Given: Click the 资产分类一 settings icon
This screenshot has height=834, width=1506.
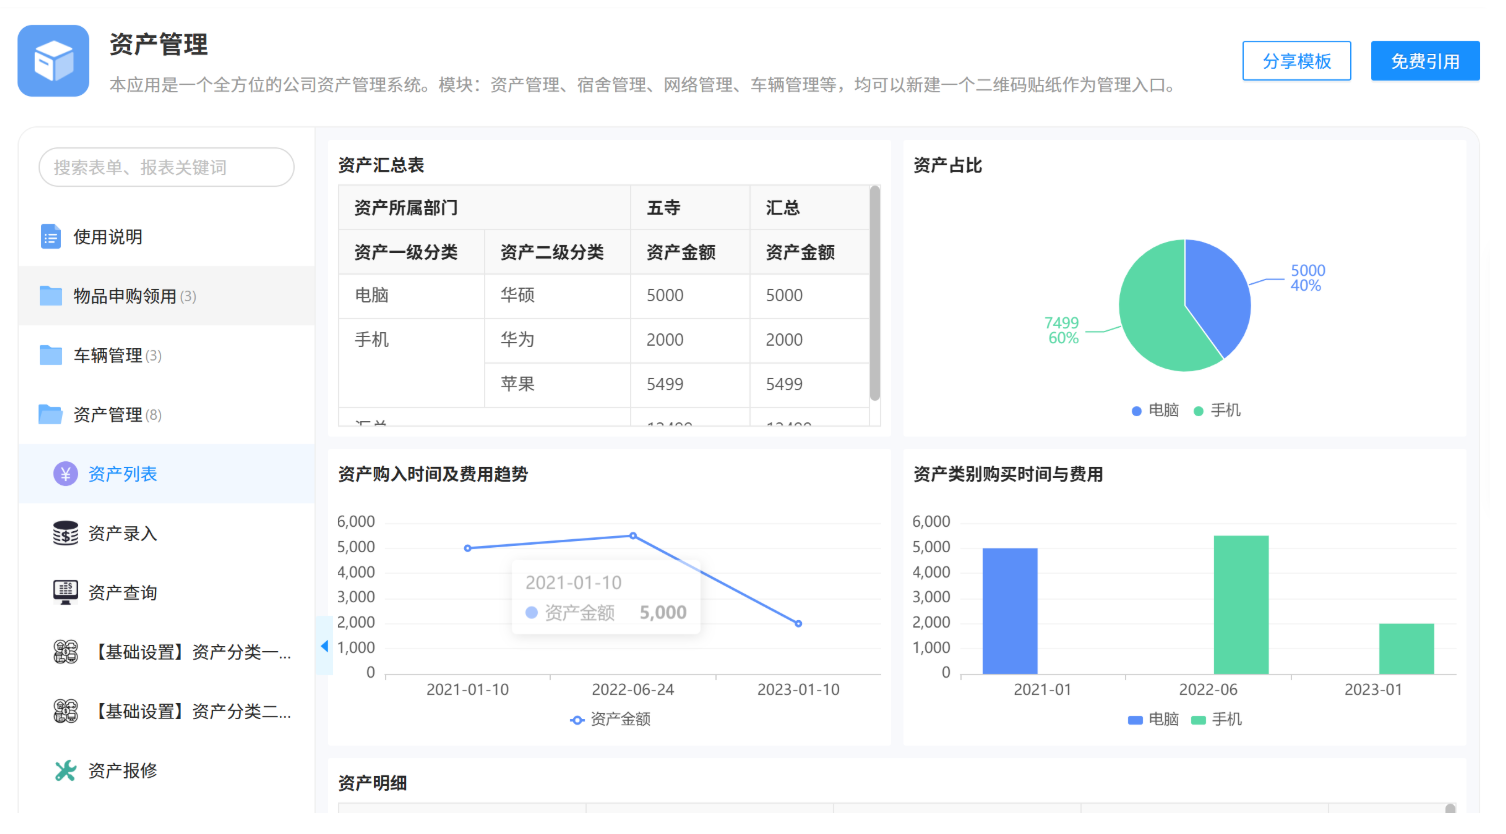Looking at the screenshot, I should click(65, 652).
